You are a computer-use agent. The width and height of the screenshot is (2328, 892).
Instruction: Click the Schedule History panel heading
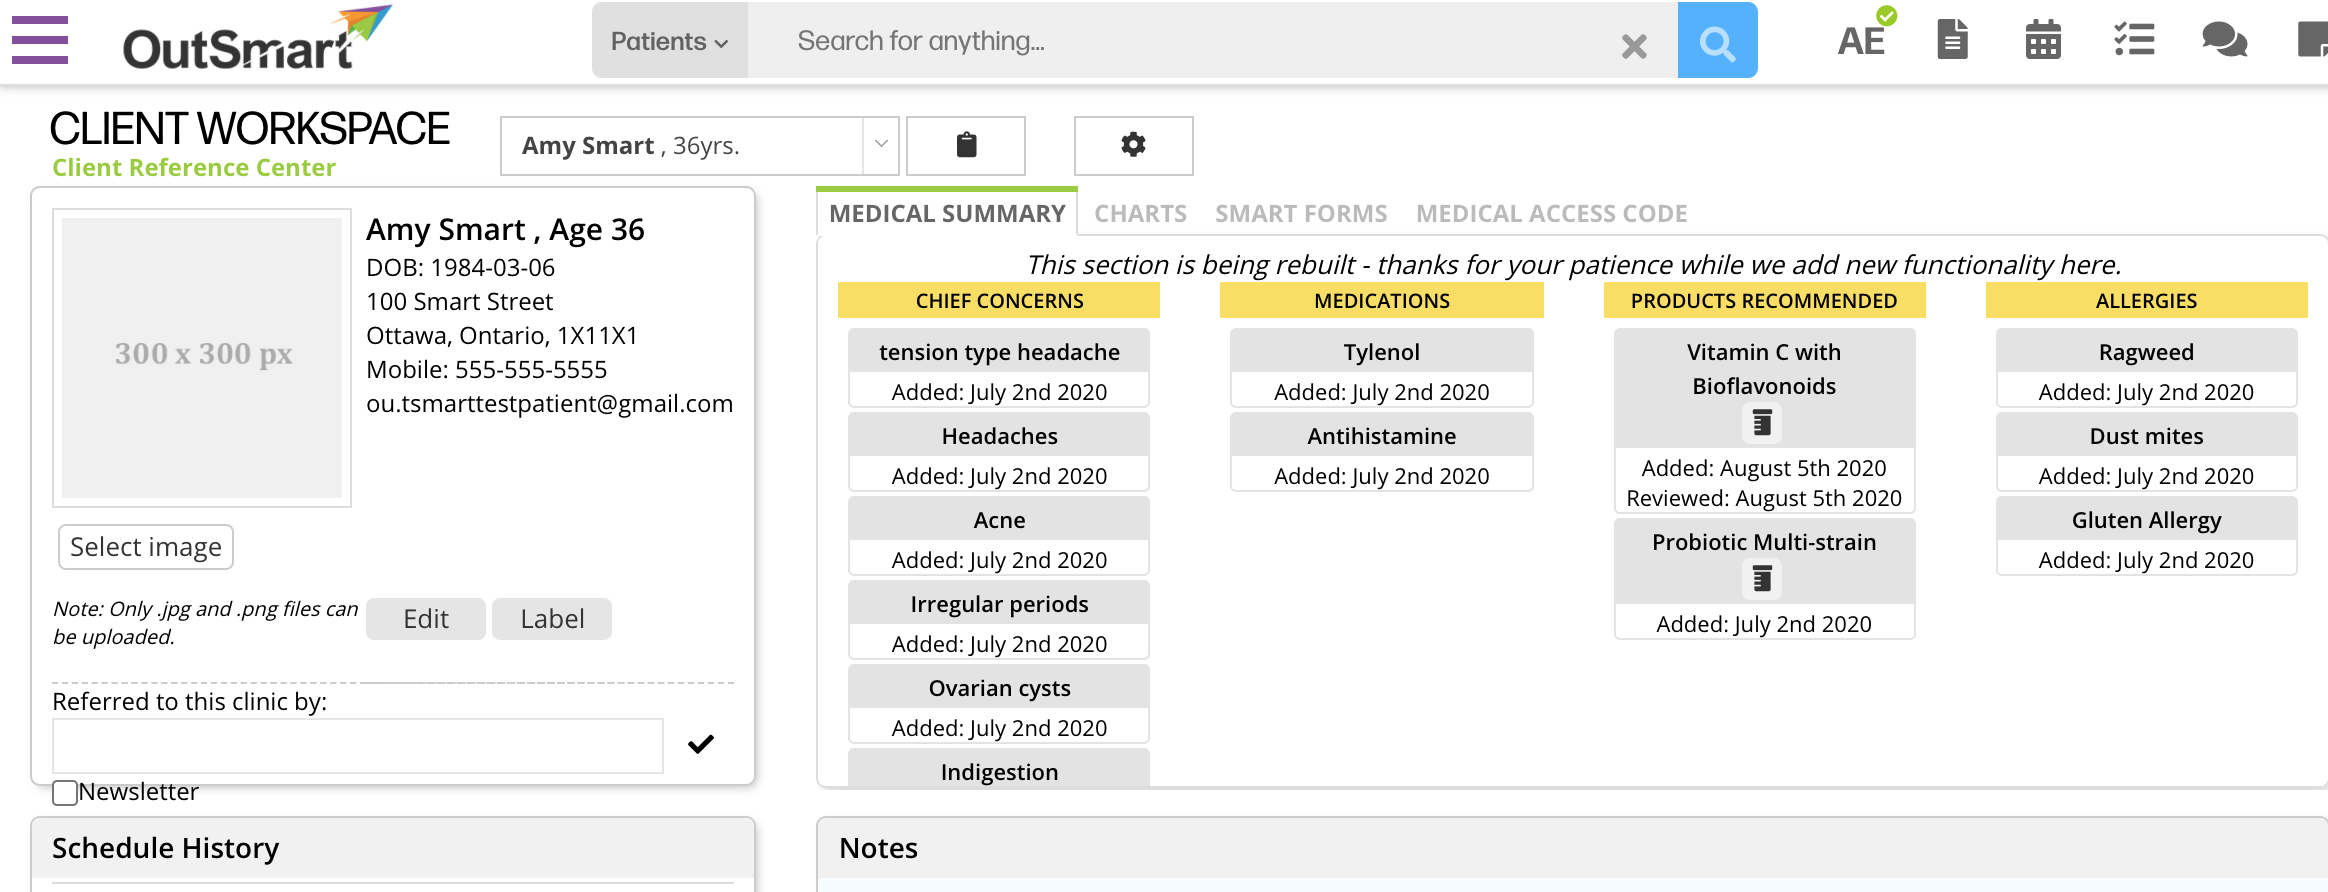tap(165, 848)
